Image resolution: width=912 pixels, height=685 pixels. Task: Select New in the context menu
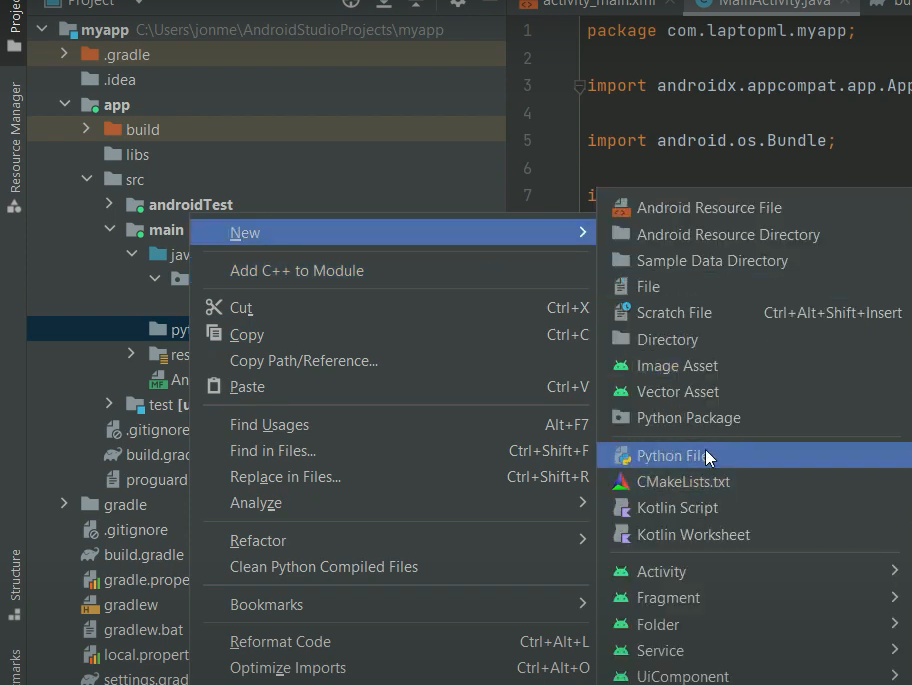393,233
